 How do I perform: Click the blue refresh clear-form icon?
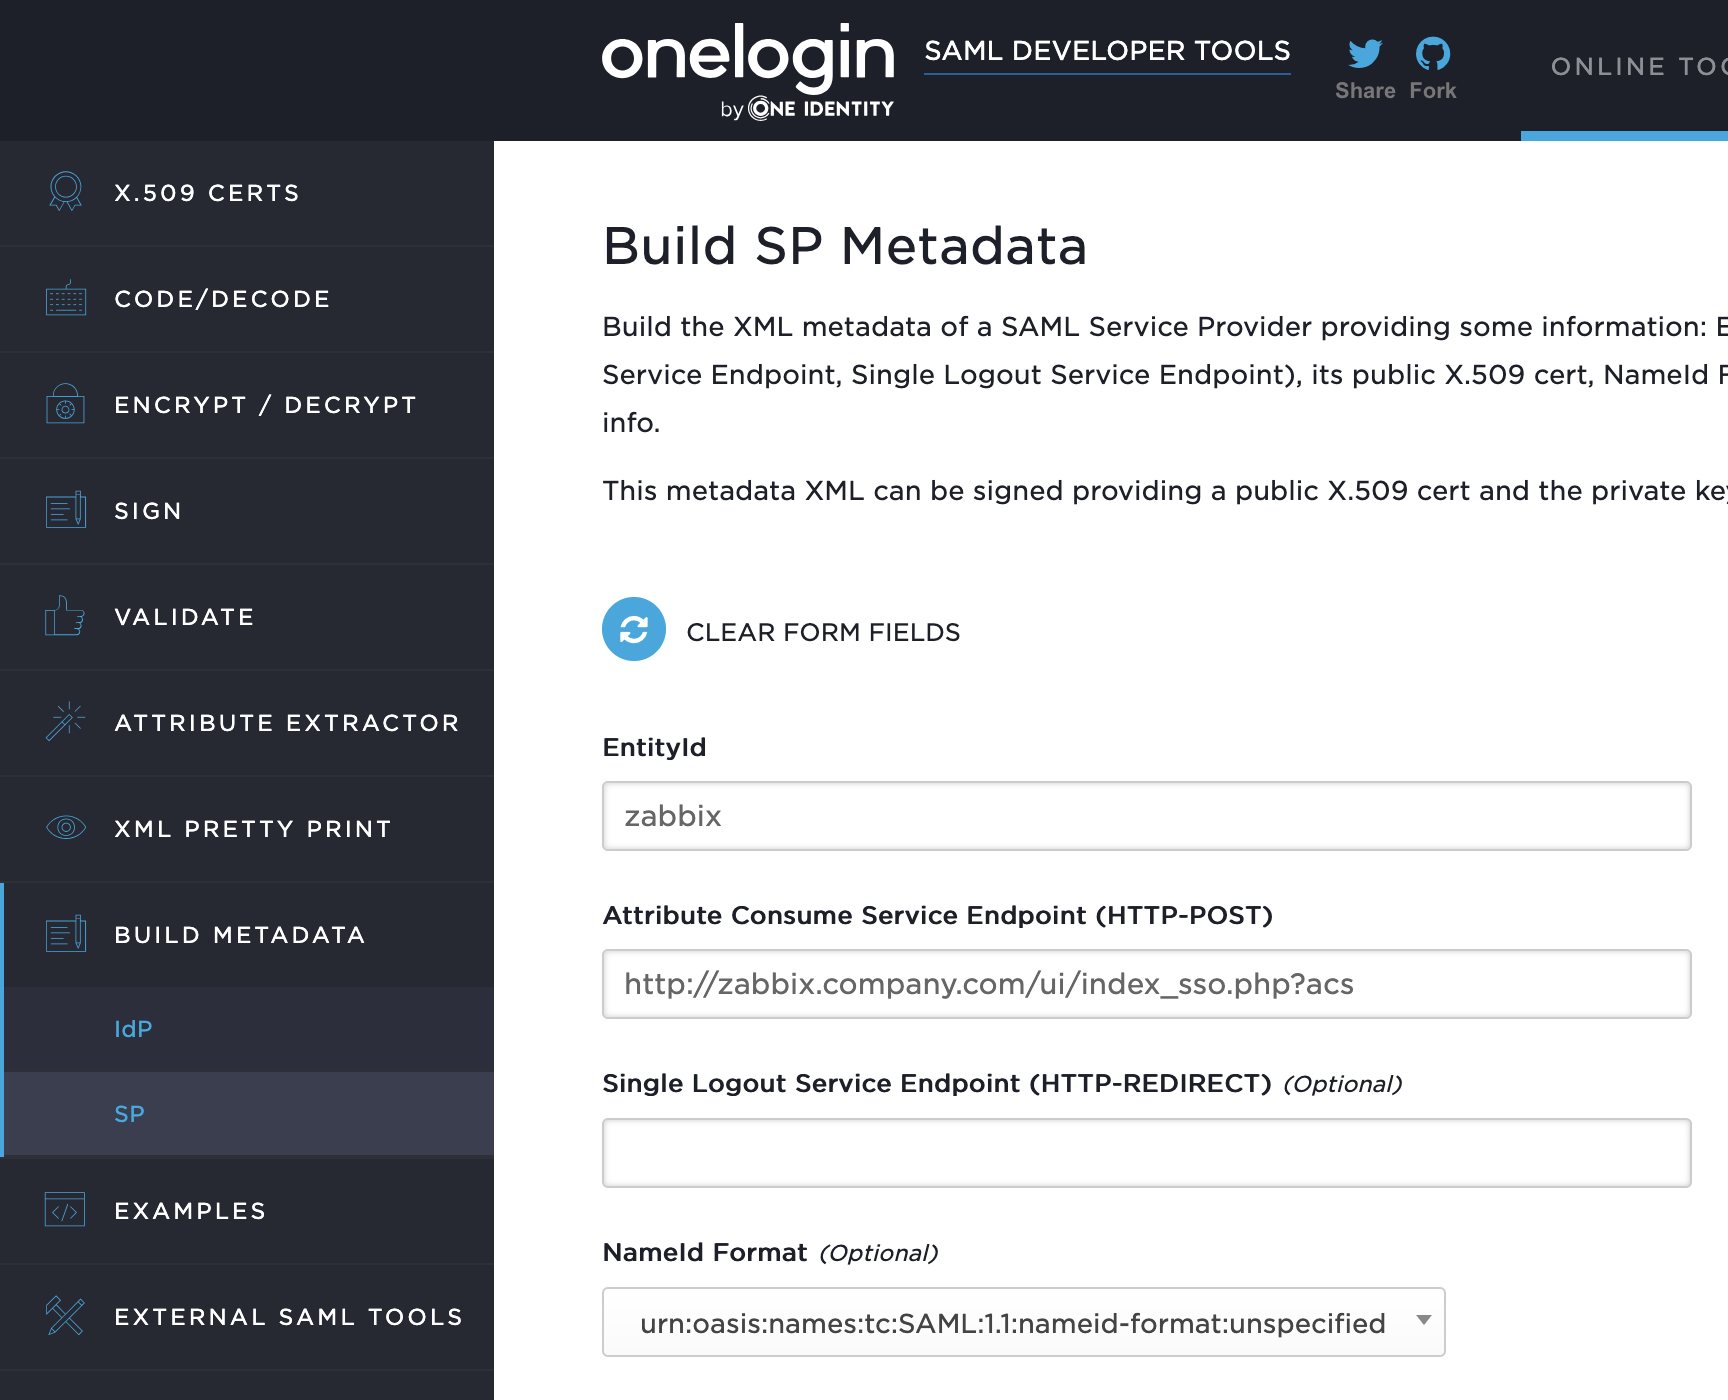(x=634, y=629)
